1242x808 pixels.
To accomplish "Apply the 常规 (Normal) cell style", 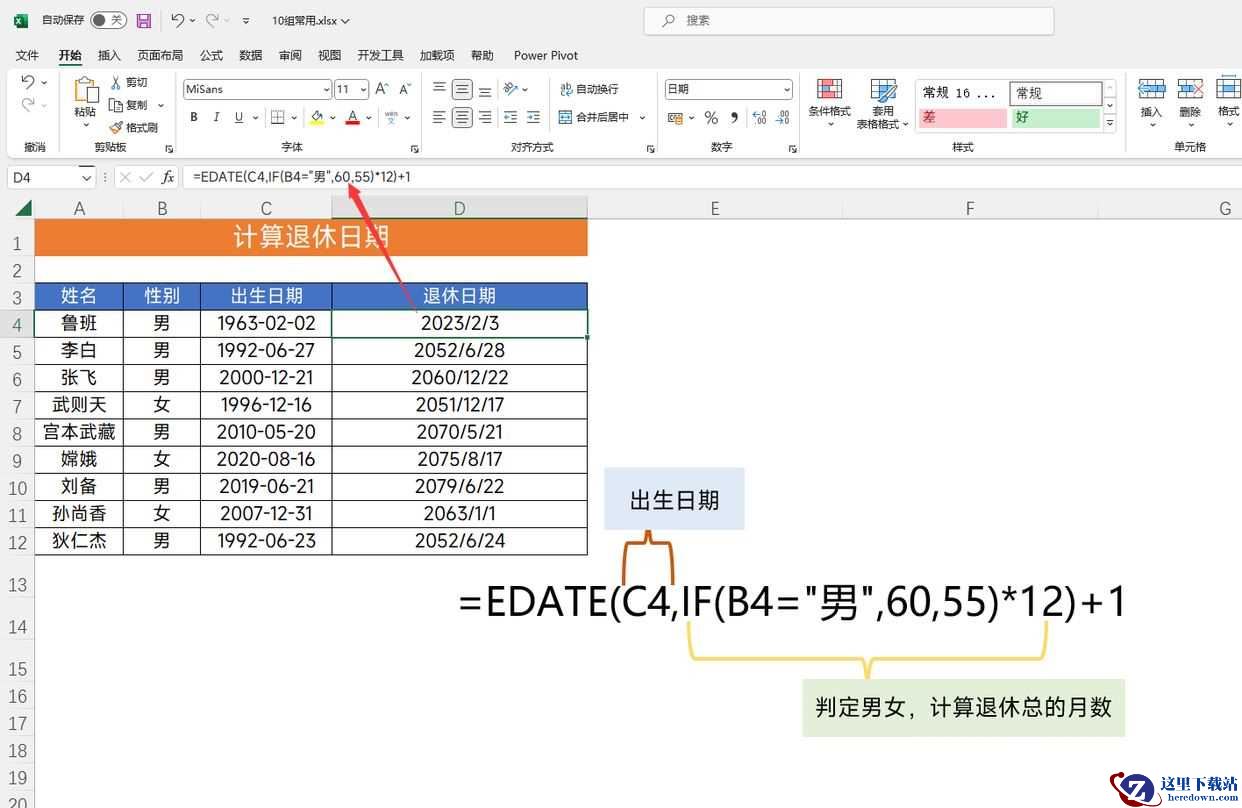I will click(x=1055, y=93).
